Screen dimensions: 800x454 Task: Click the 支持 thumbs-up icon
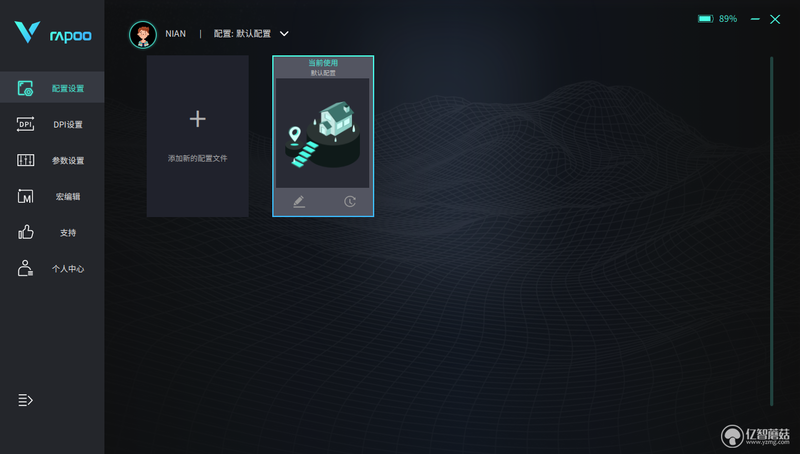(26, 232)
